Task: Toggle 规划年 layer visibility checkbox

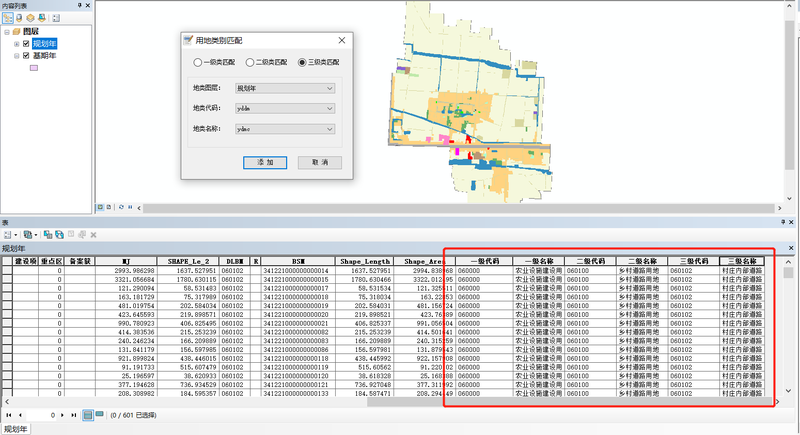Action: coord(26,44)
